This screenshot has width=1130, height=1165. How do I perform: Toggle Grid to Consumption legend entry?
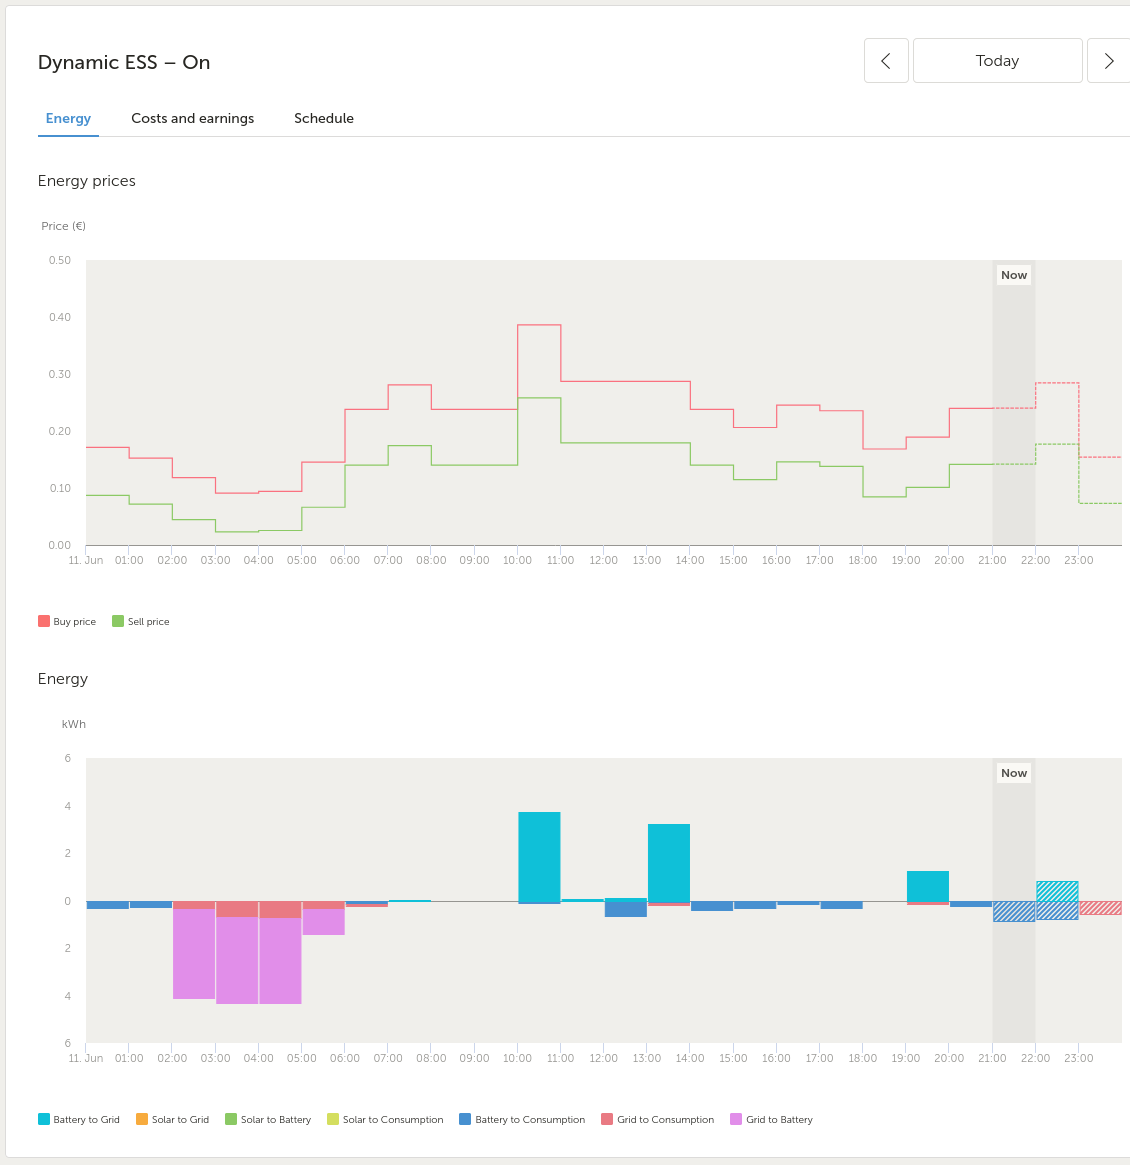click(658, 1119)
